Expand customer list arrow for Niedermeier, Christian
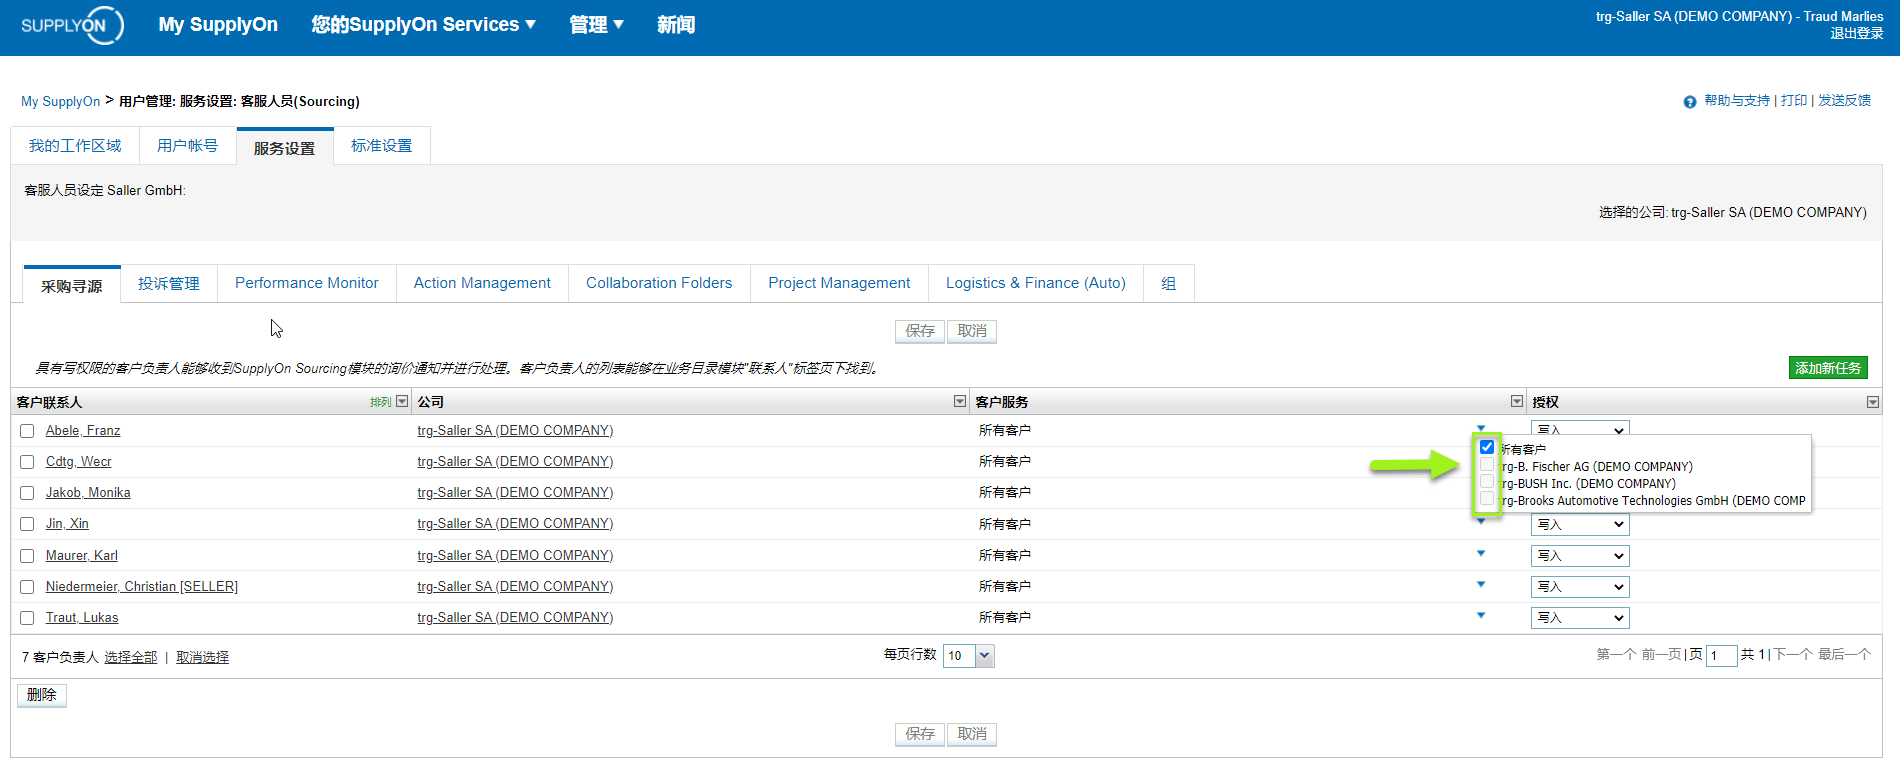The width and height of the screenshot is (1900, 775). click(x=1481, y=584)
